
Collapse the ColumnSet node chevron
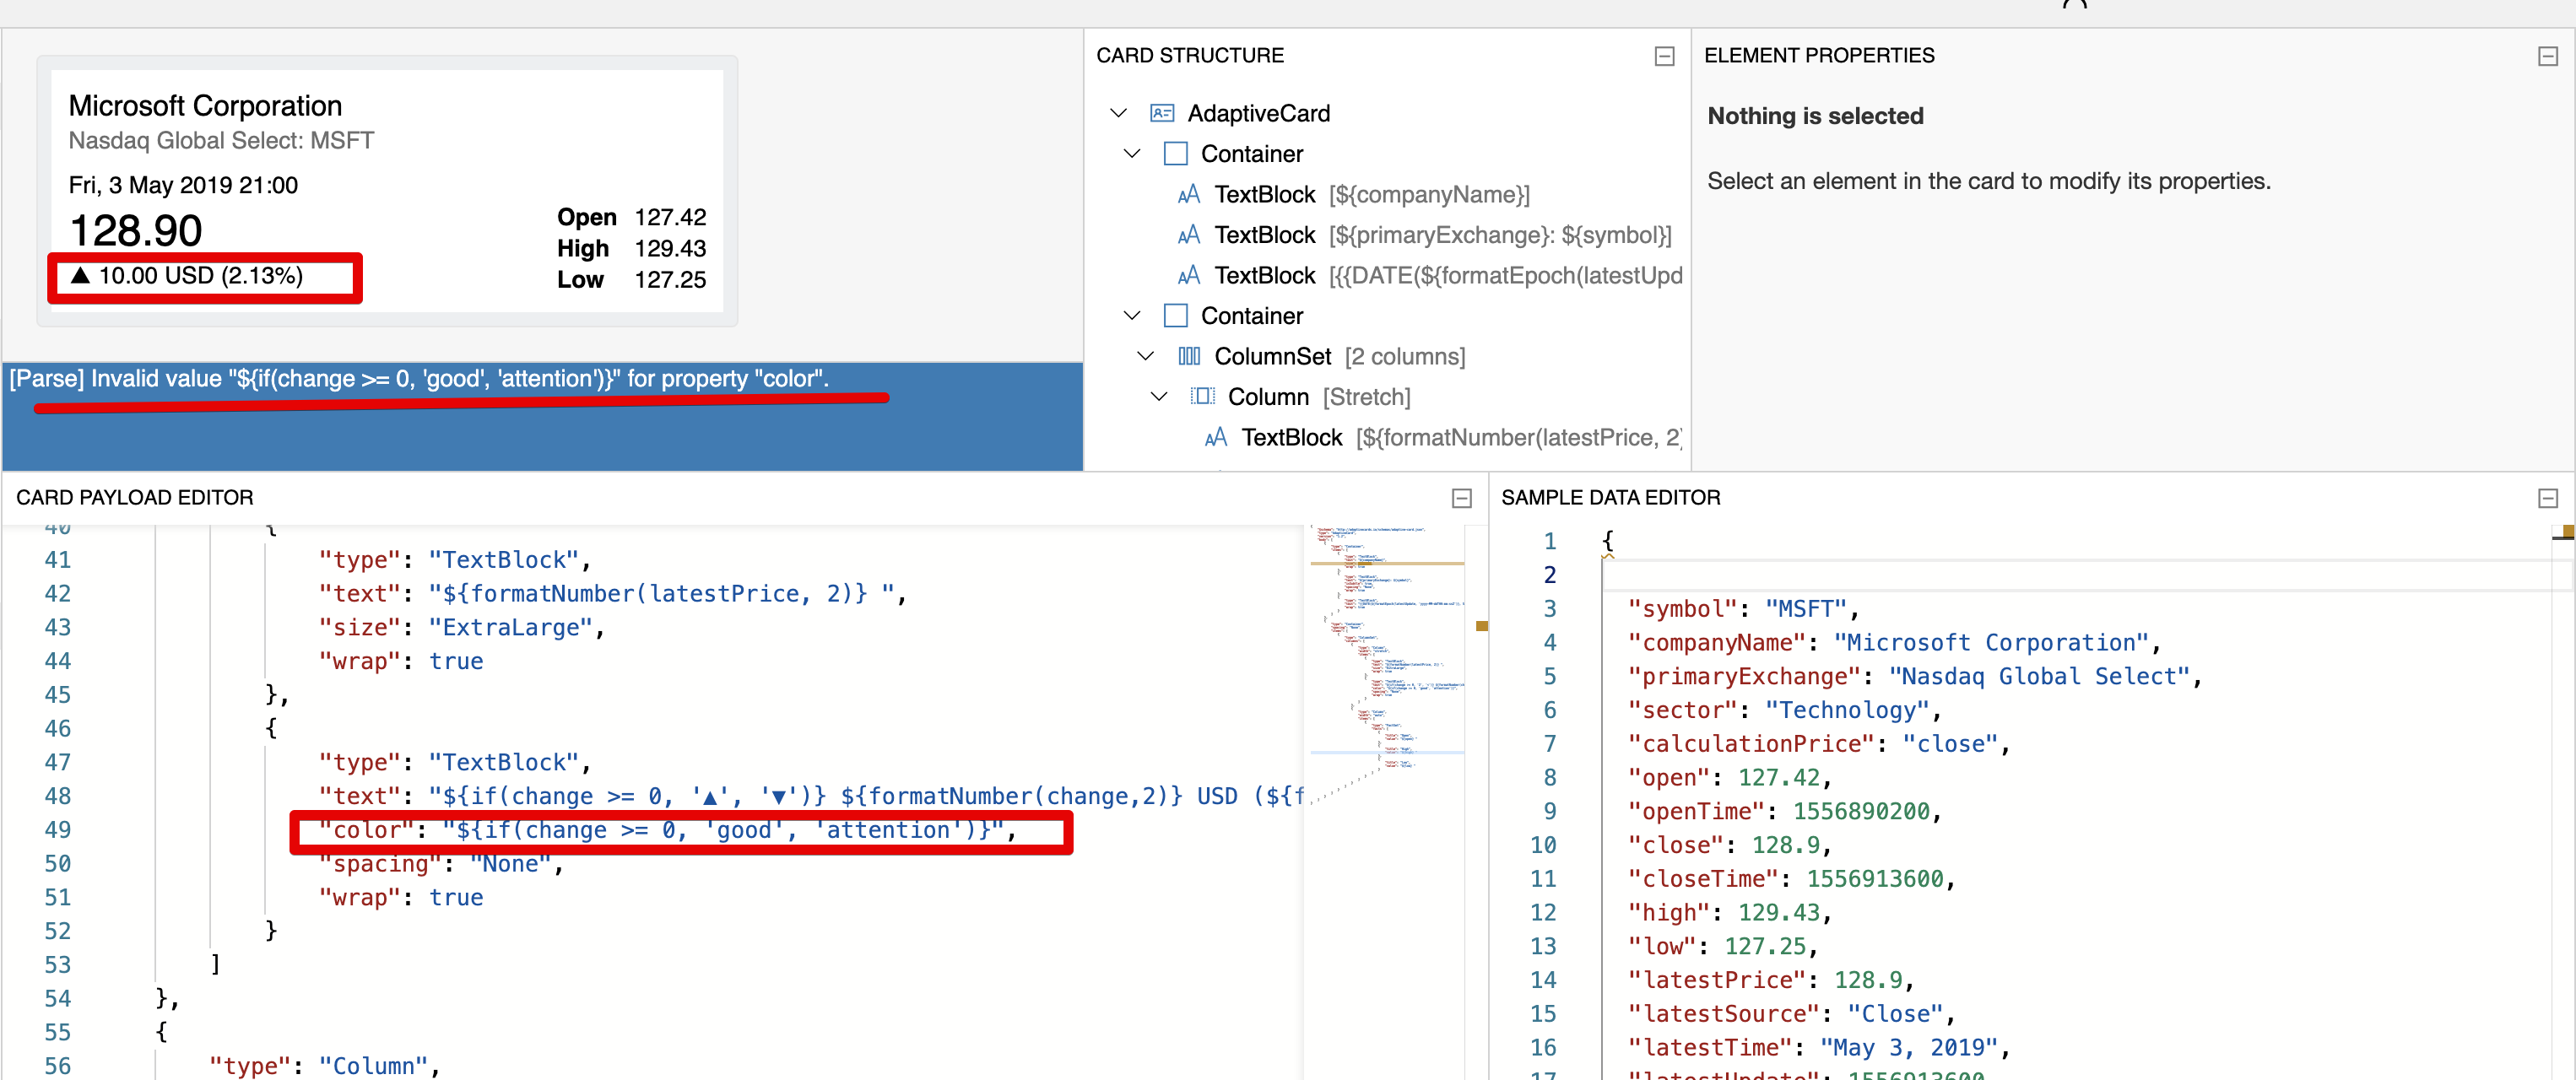click(x=1145, y=356)
